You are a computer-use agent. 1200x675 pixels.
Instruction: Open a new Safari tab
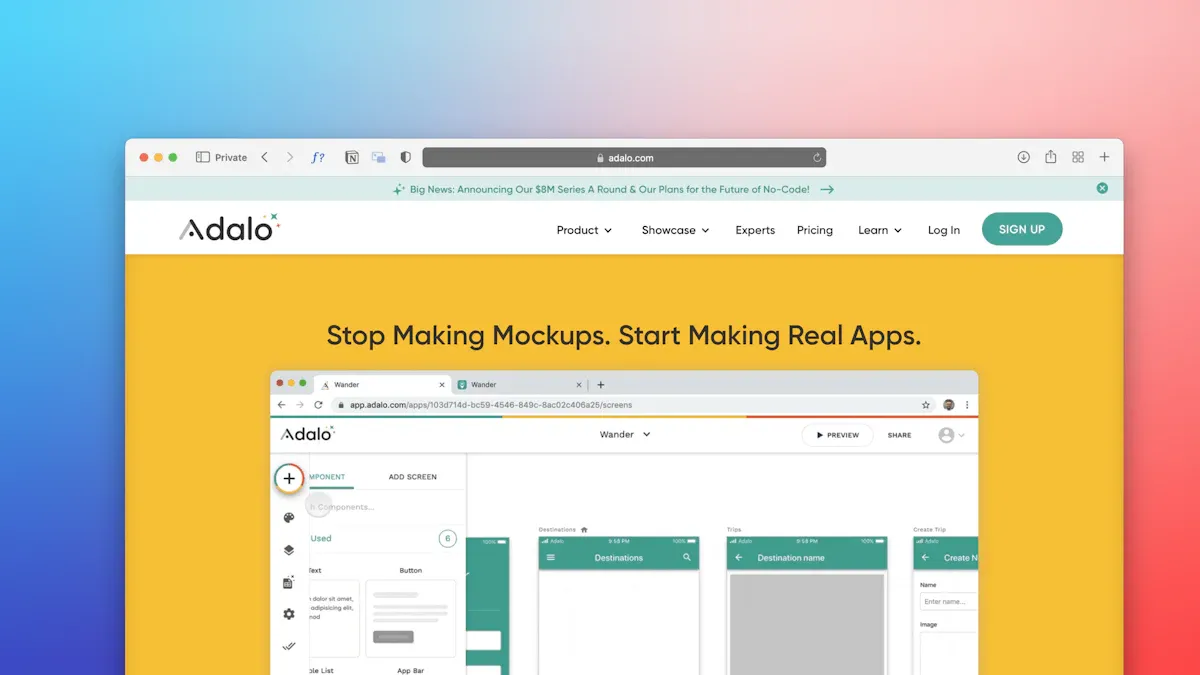[x=1105, y=157]
